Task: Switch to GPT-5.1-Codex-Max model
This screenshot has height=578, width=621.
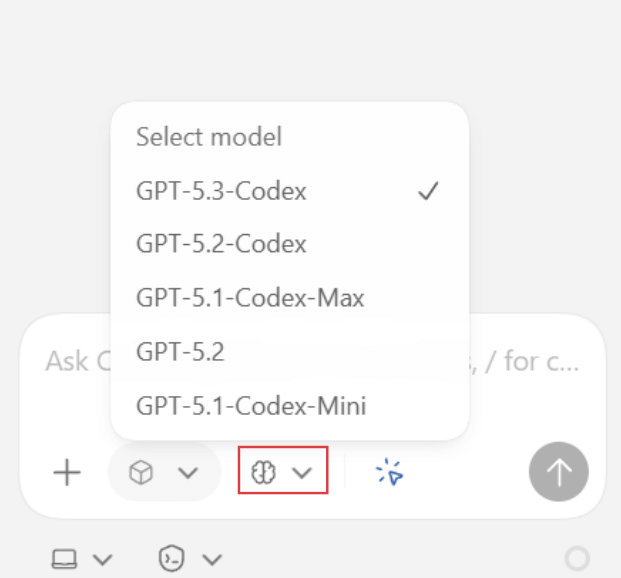Action: point(250,298)
